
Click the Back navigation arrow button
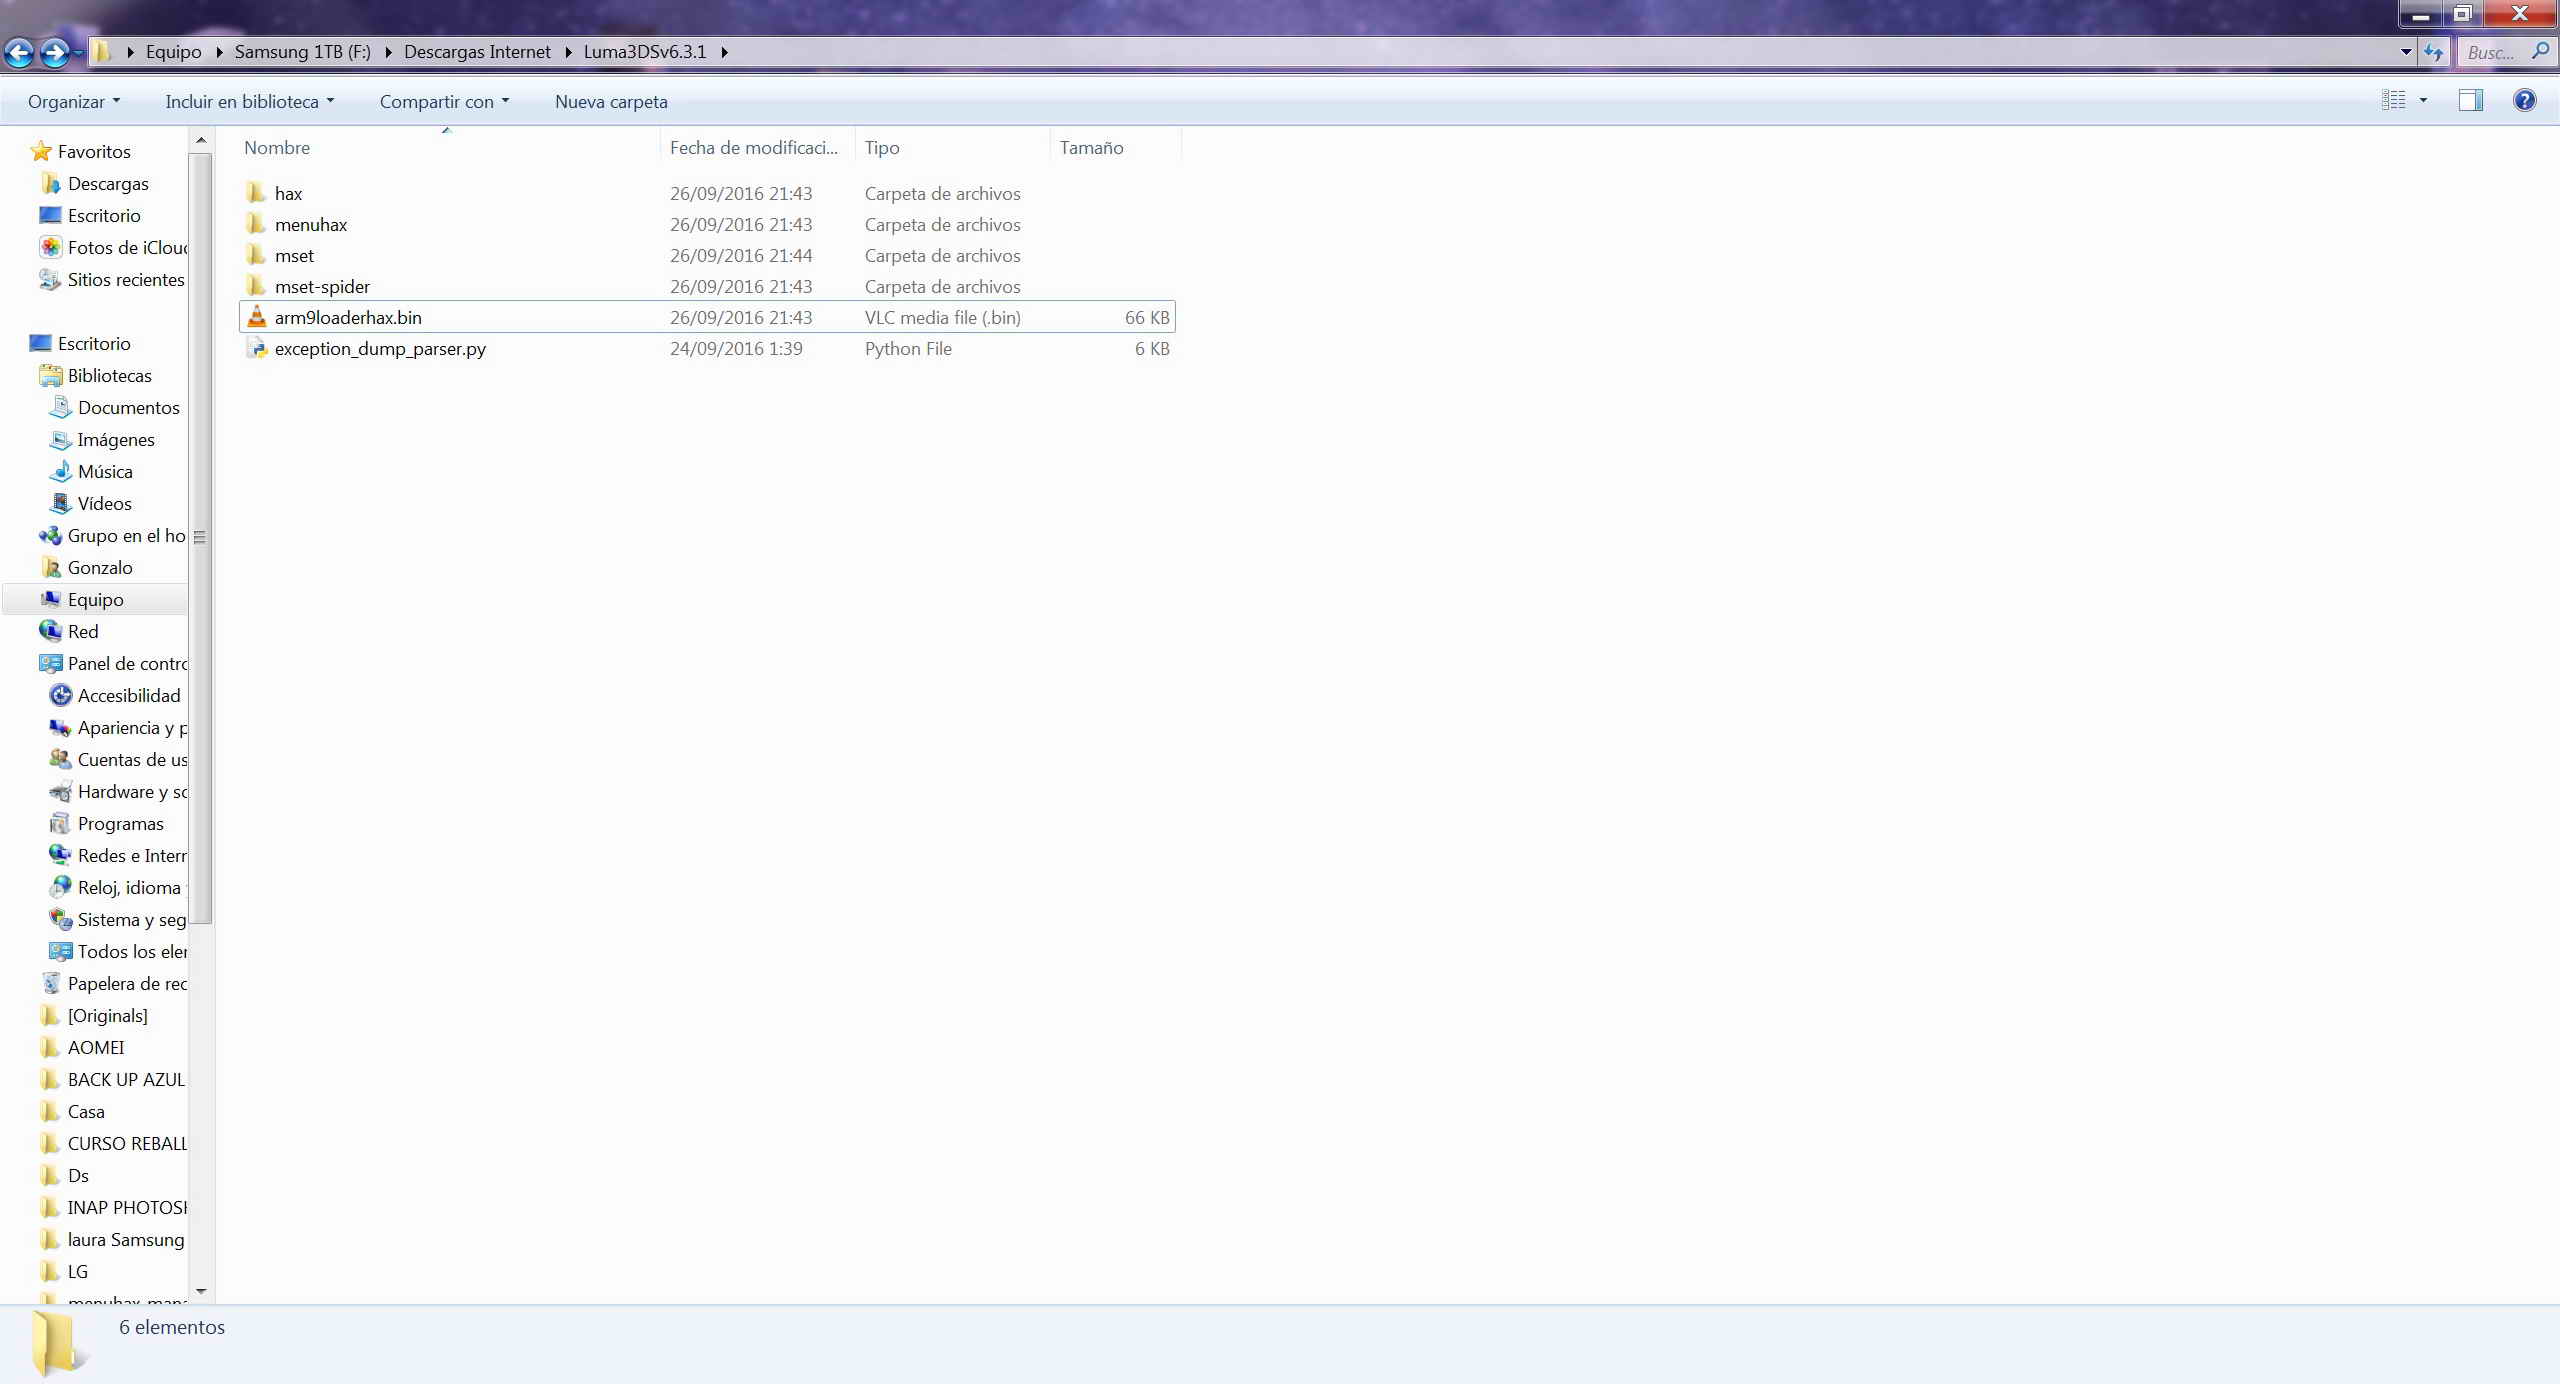[19, 52]
